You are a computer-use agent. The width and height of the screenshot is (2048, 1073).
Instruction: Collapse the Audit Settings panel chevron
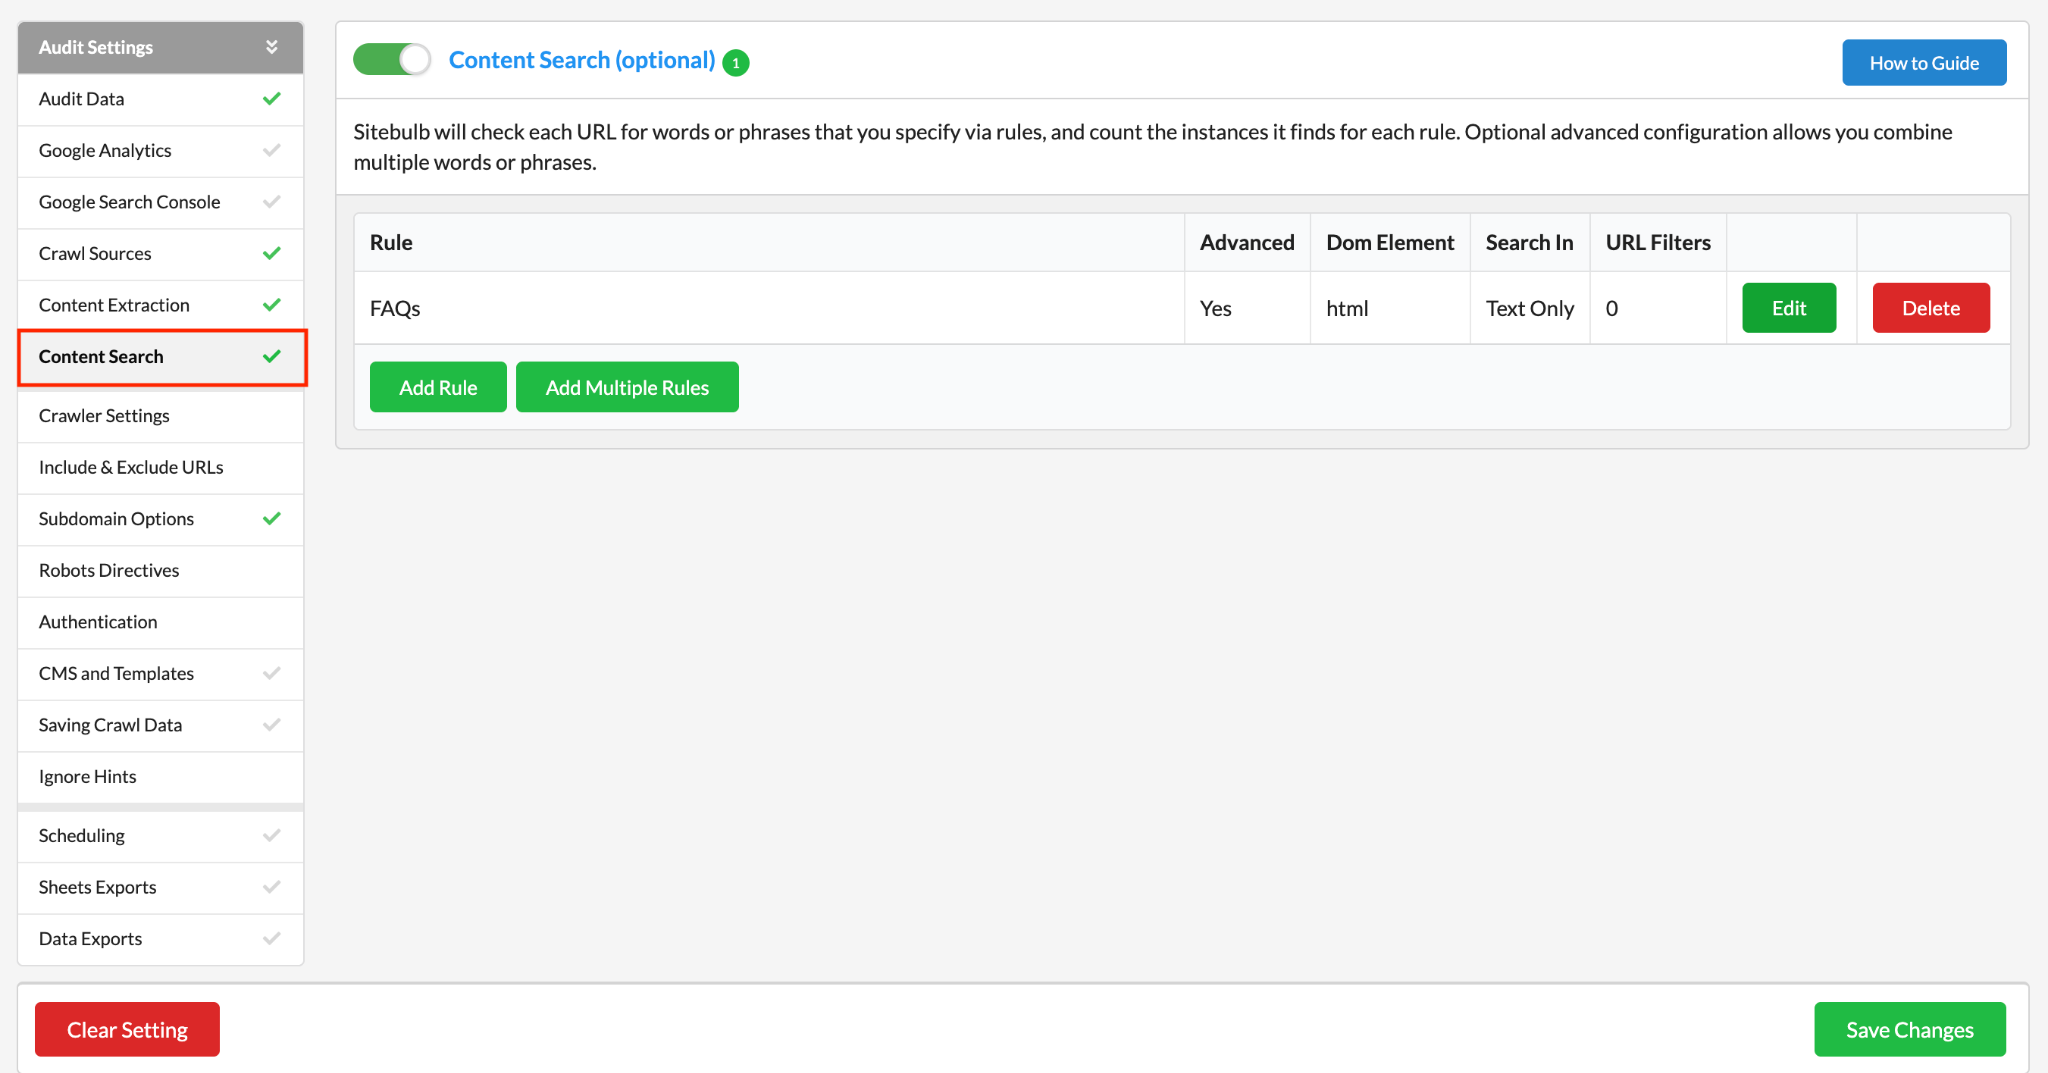pyautogui.click(x=272, y=47)
